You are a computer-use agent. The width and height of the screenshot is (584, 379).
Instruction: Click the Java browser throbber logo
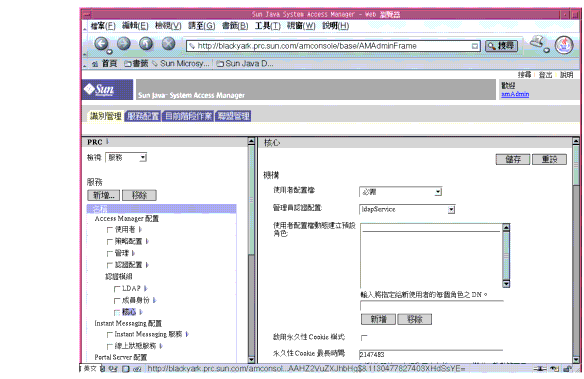564,45
